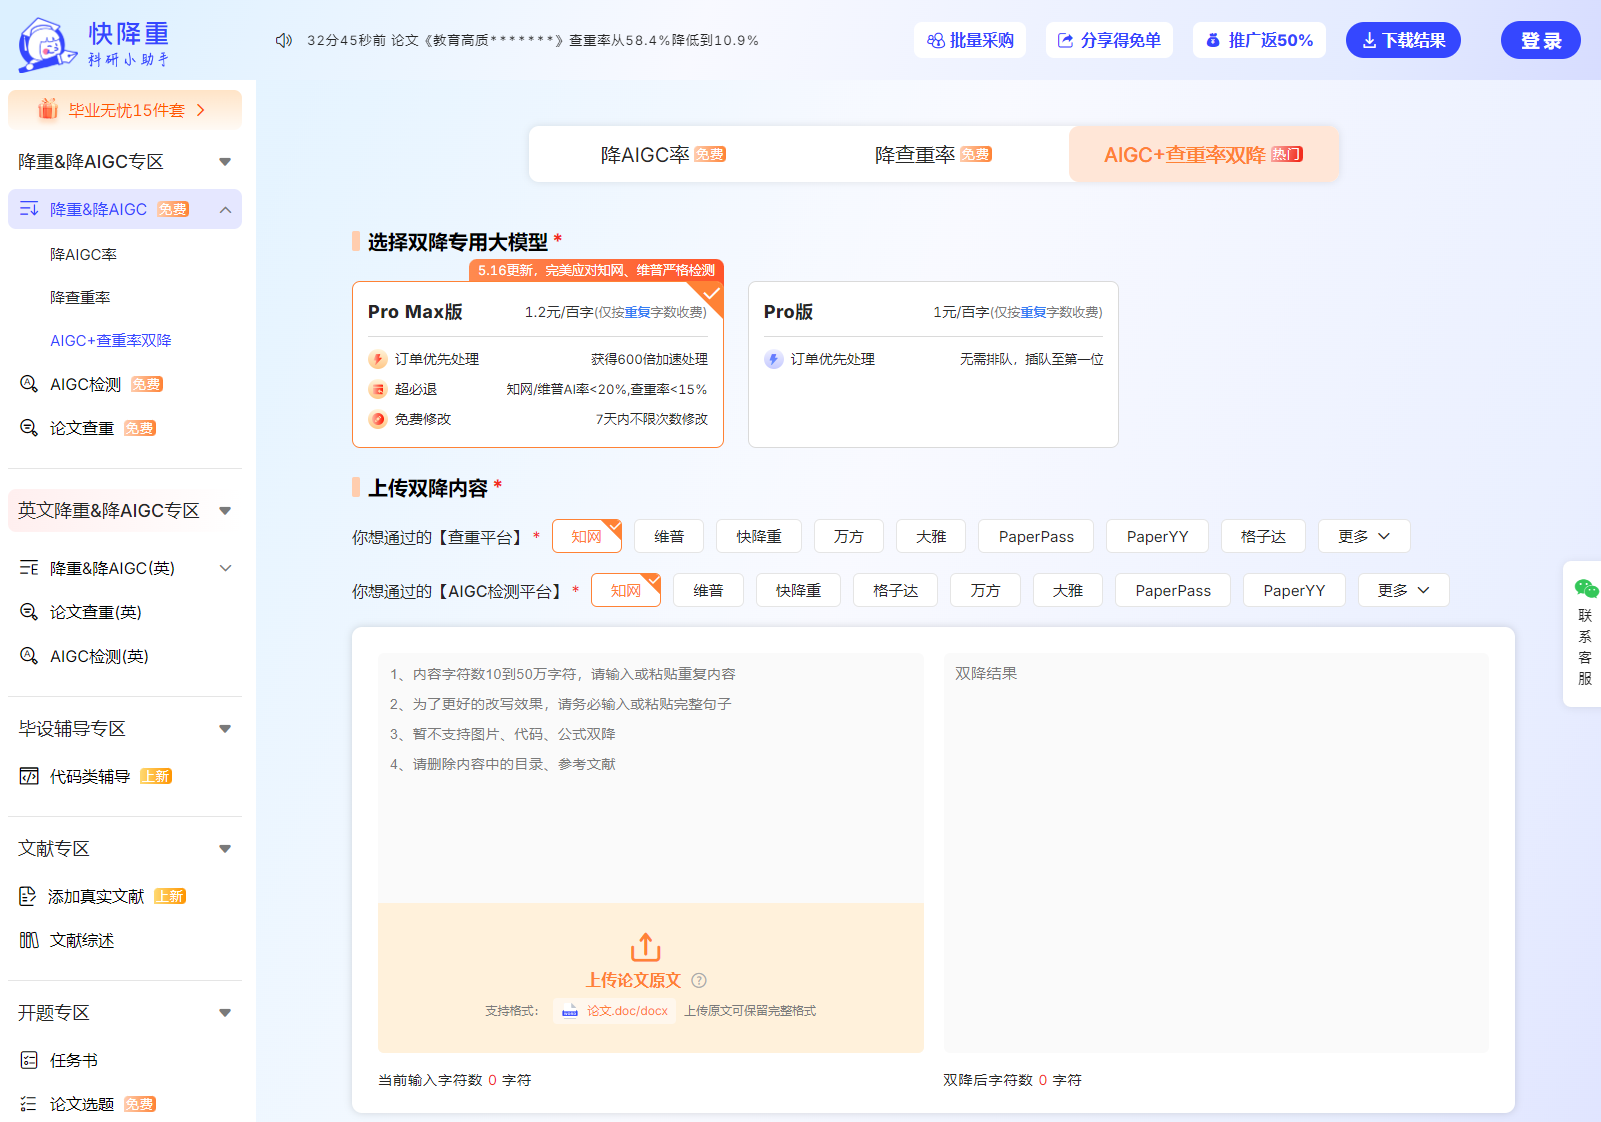Click into the paper content text area

pyautogui.click(x=651, y=778)
